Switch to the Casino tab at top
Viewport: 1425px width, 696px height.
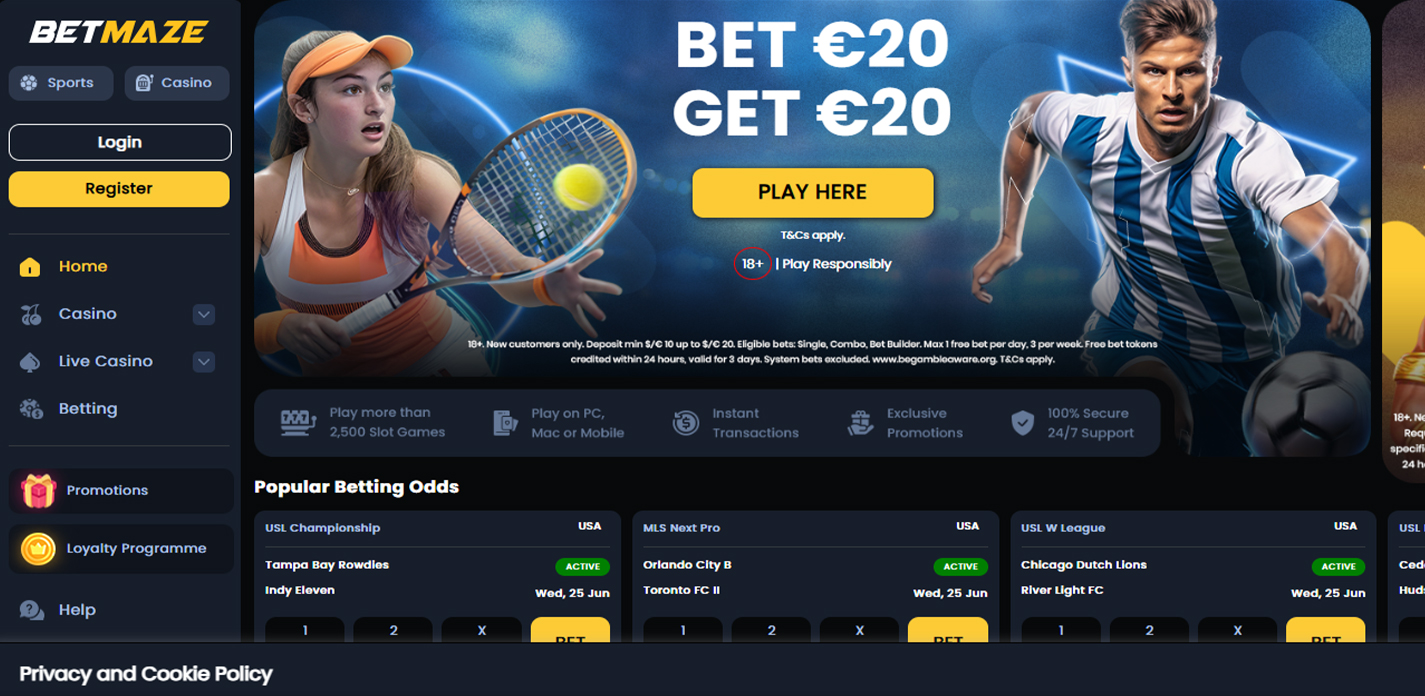(177, 83)
